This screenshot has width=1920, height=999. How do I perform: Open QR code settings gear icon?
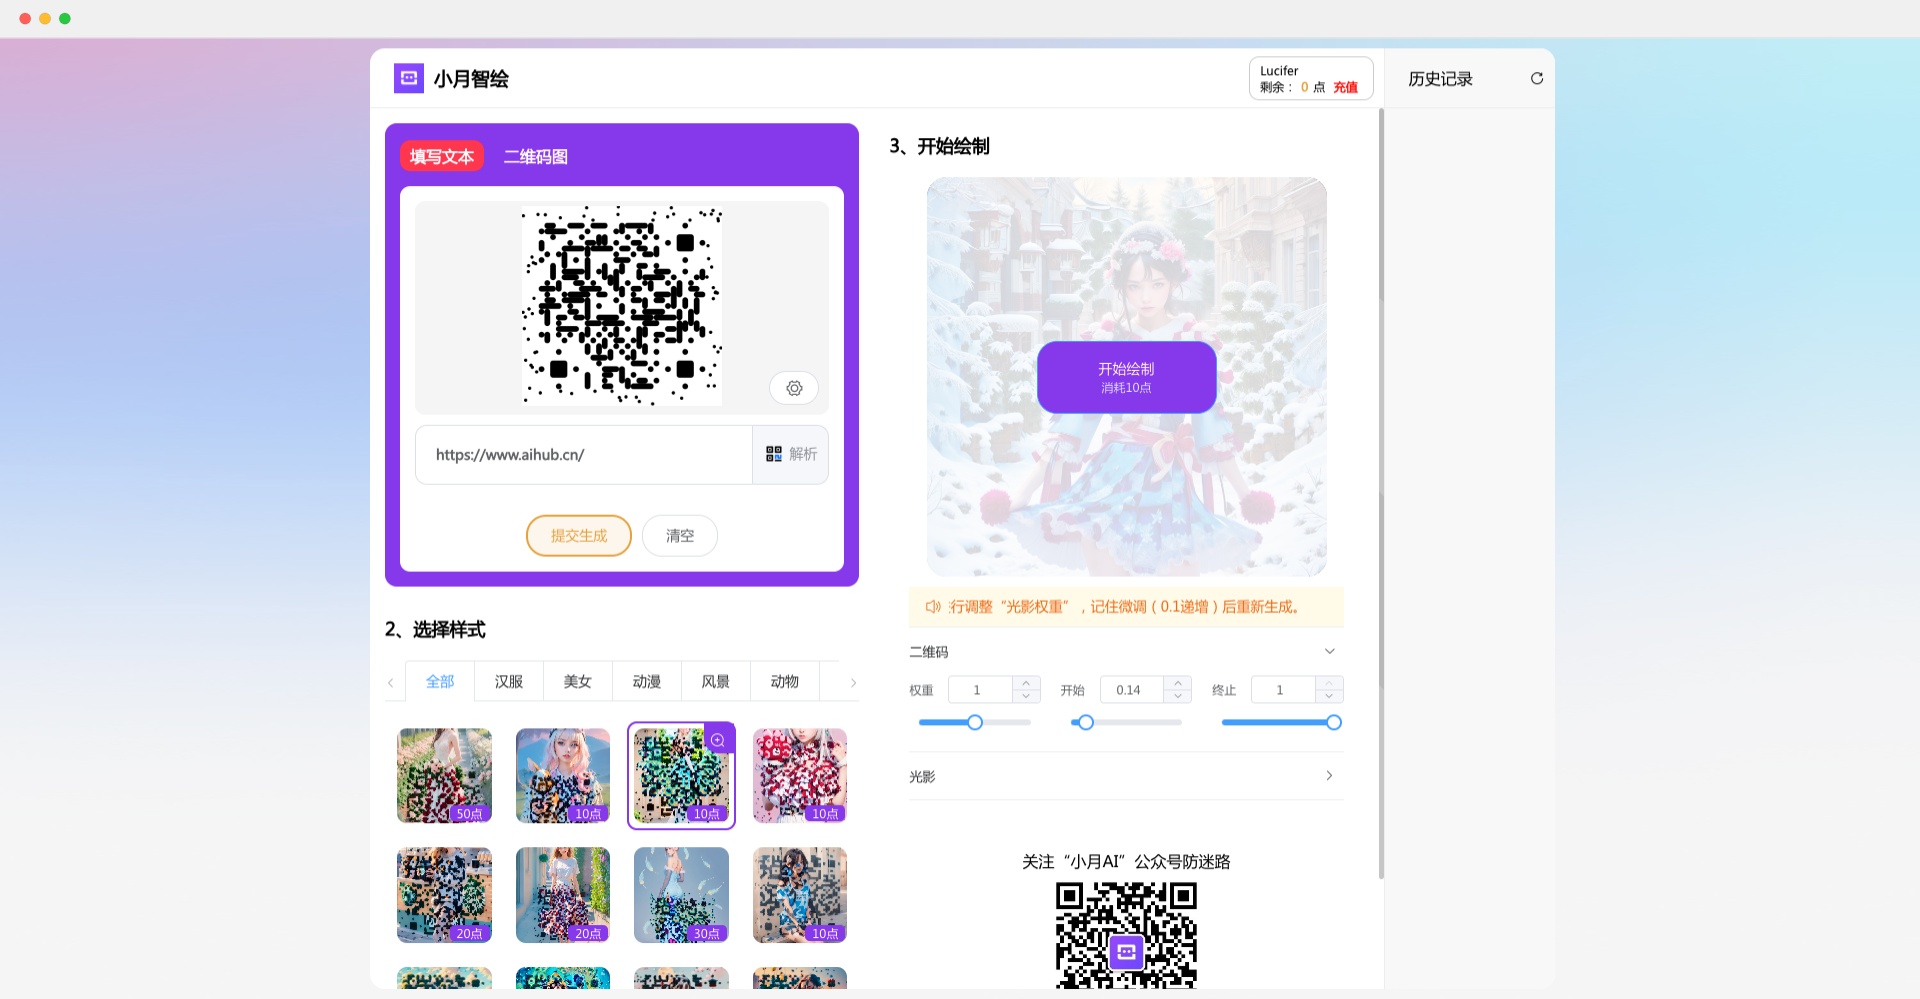pos(794,388)
